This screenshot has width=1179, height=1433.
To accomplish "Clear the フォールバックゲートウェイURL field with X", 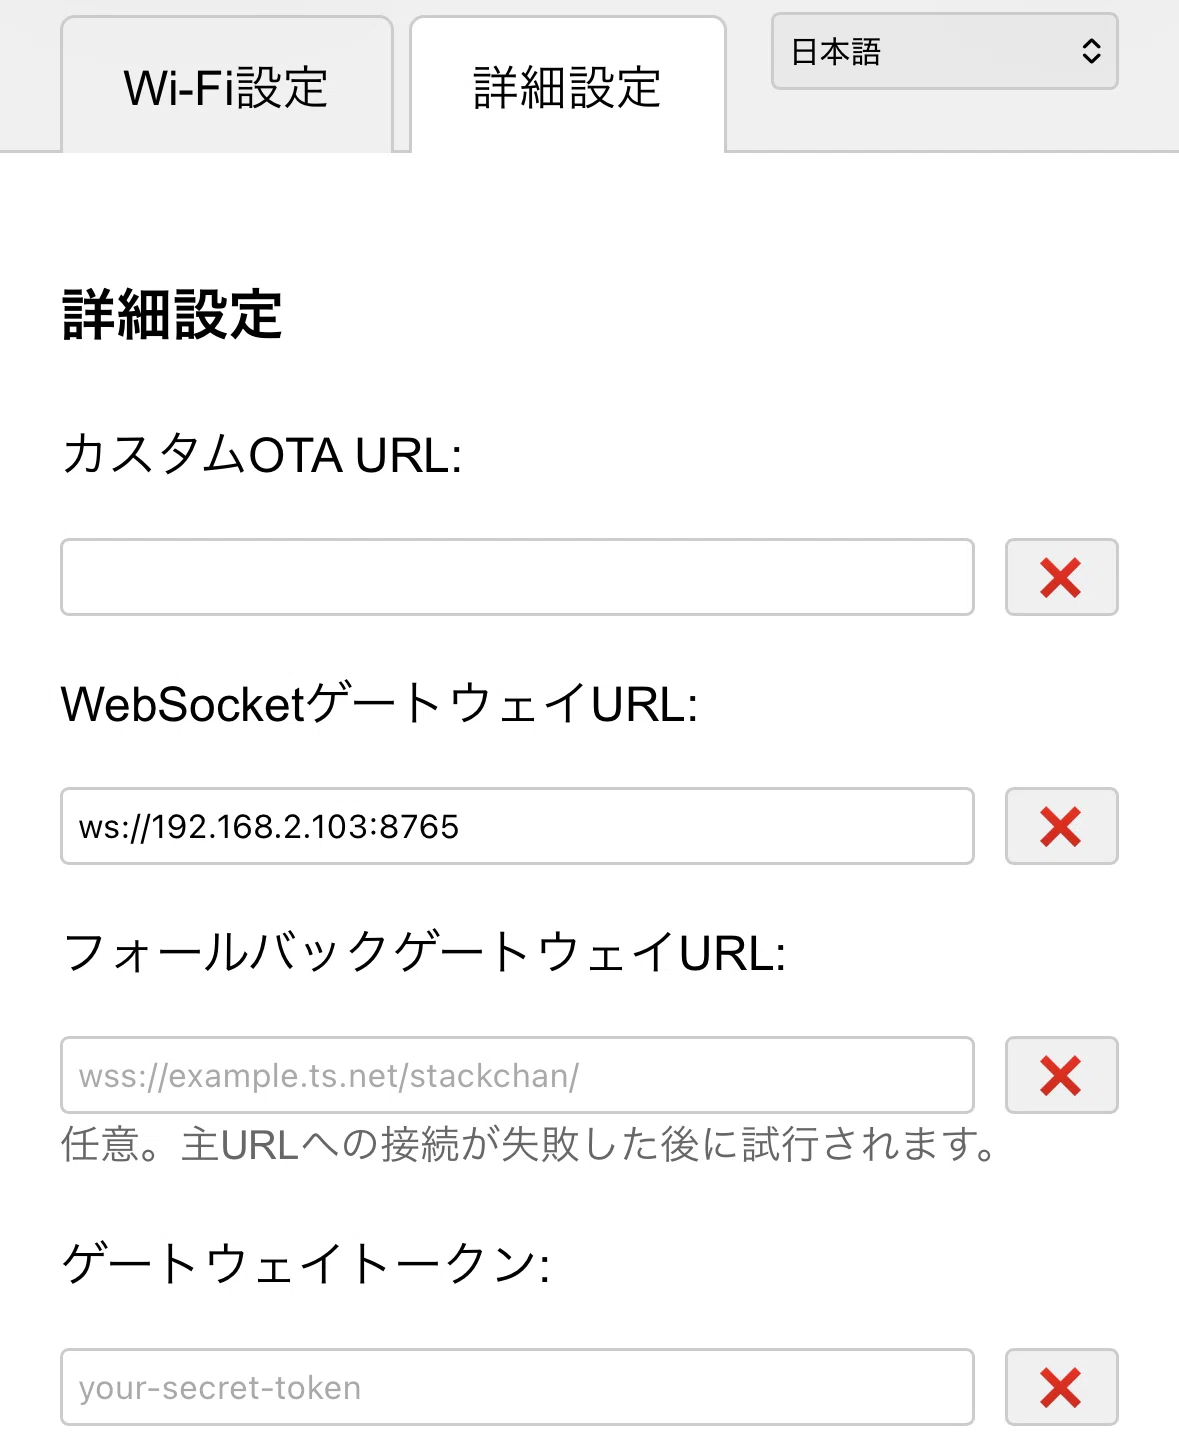I will click(x=1061, y=1075).
